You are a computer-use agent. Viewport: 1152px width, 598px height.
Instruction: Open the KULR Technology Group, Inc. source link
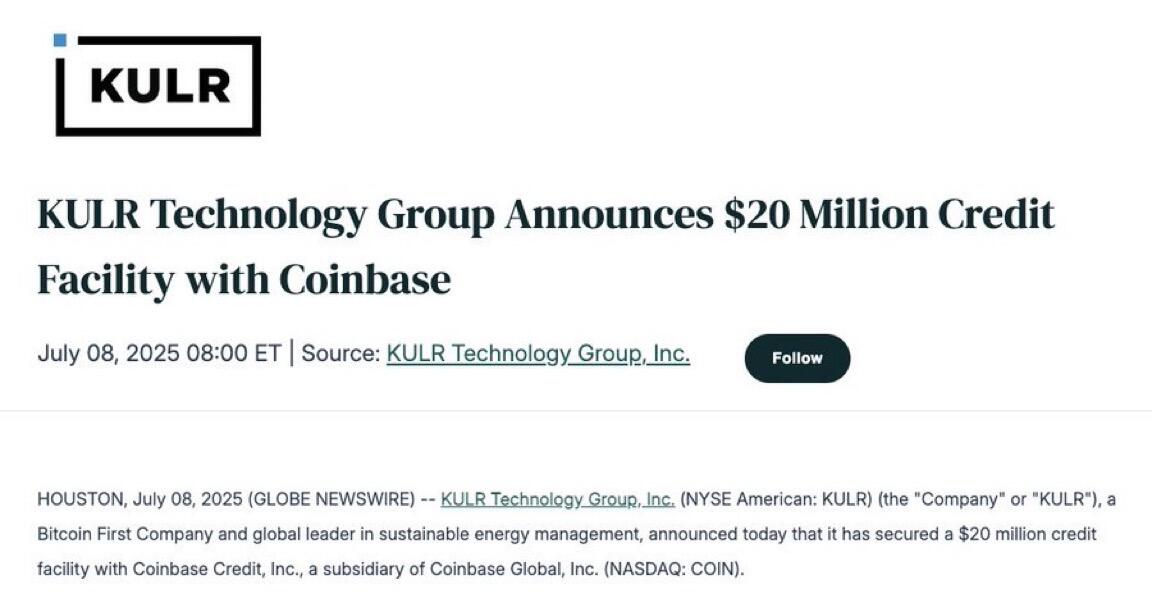tap(538, 353)
